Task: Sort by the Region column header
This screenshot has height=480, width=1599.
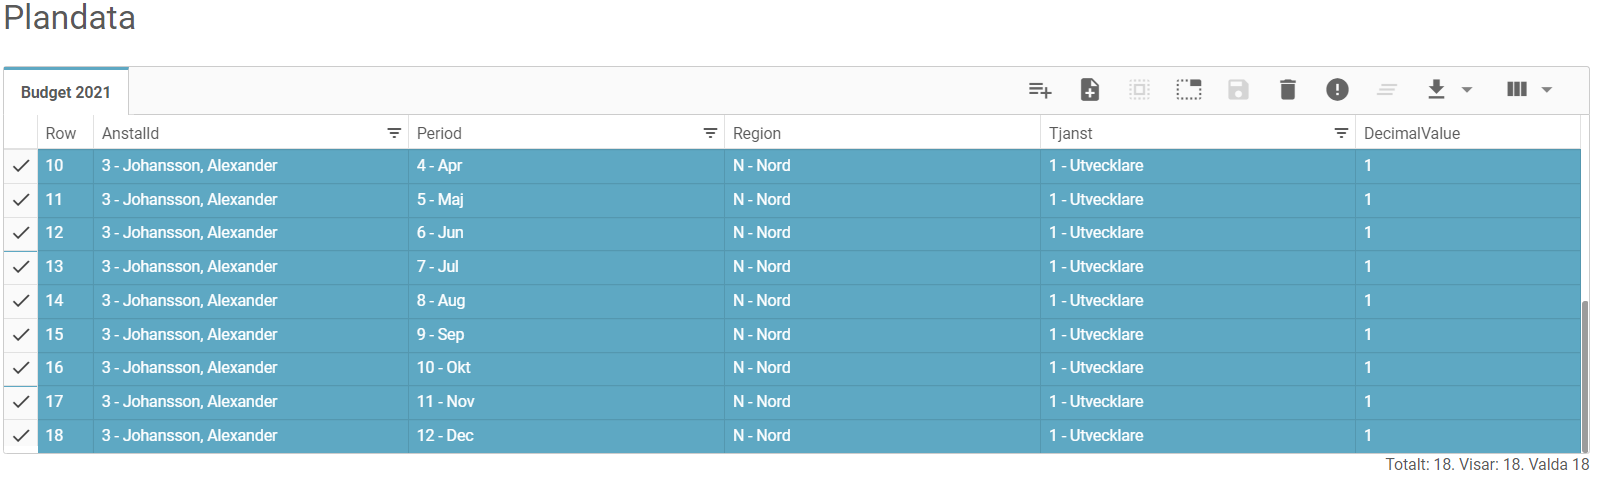Action: 757,133
